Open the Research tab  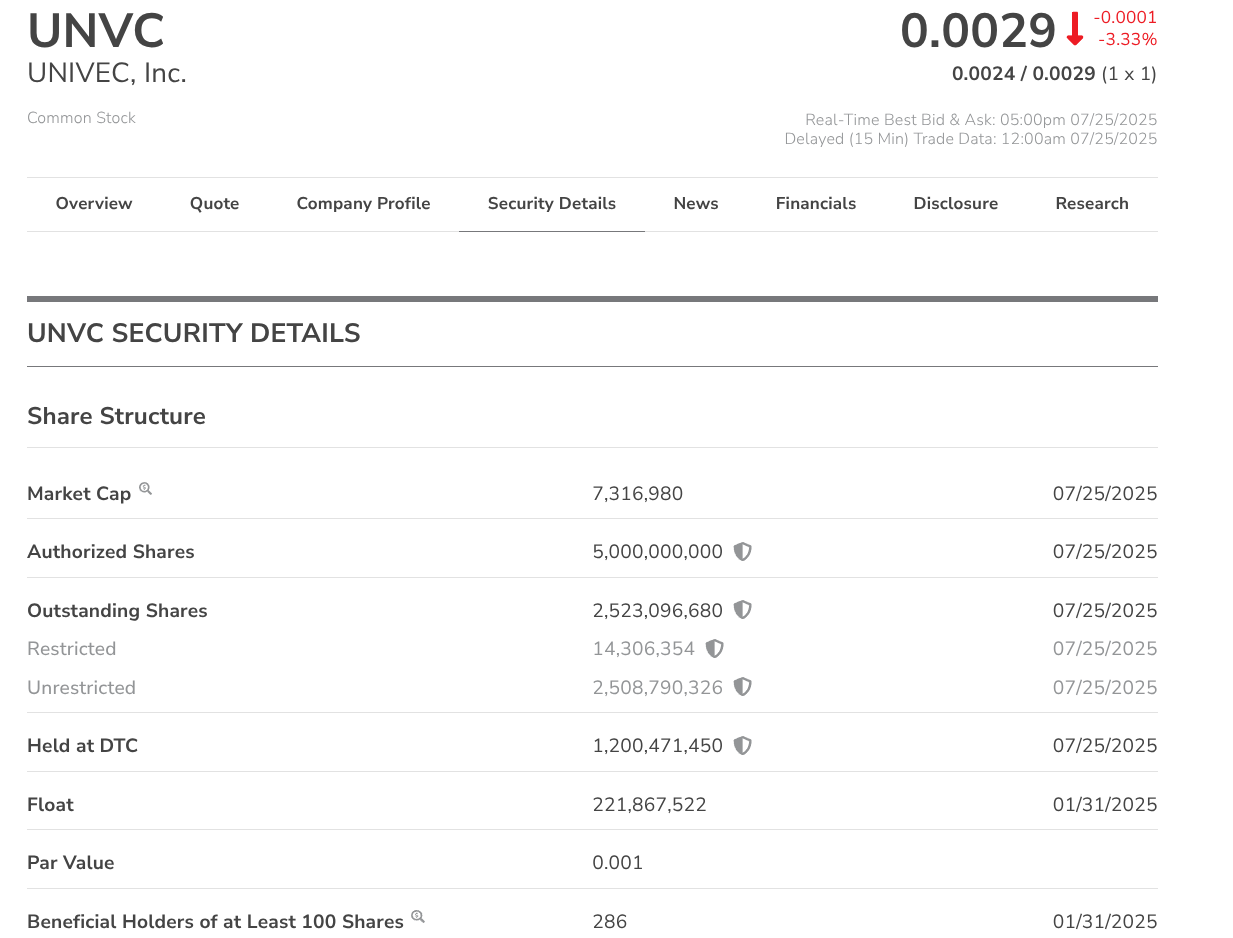point(1092,204)
